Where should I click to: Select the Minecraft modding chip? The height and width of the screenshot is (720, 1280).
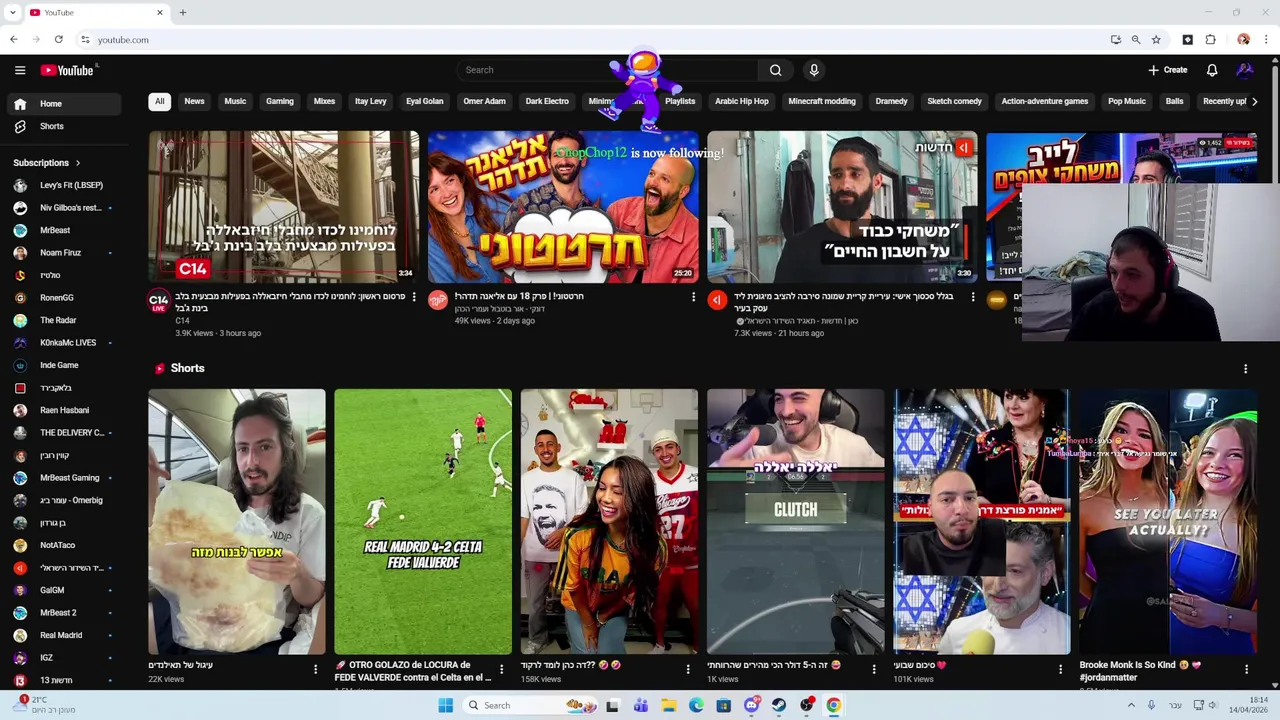(822, 101)
